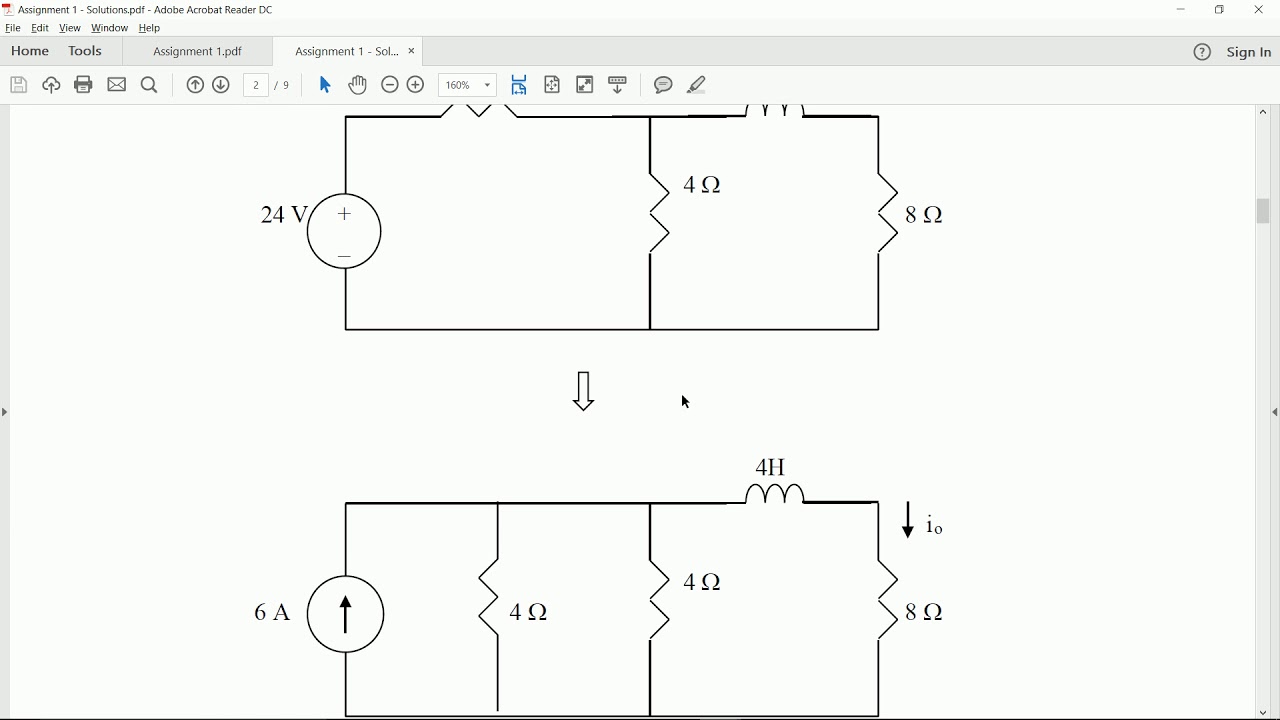
Task: Click the scrollbar down arrow
Action: tap(1264, 713)
